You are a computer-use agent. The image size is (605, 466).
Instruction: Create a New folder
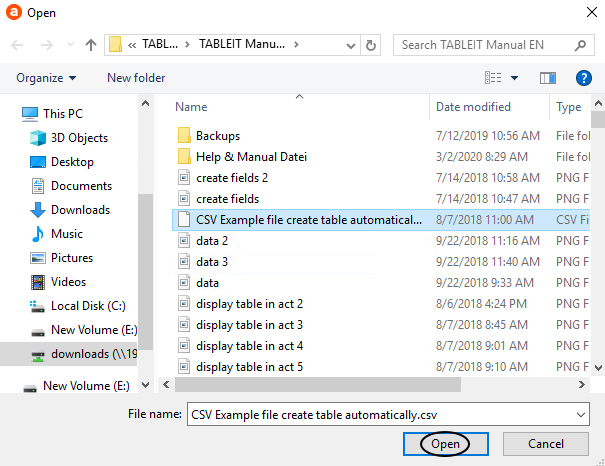click(136, 78)
